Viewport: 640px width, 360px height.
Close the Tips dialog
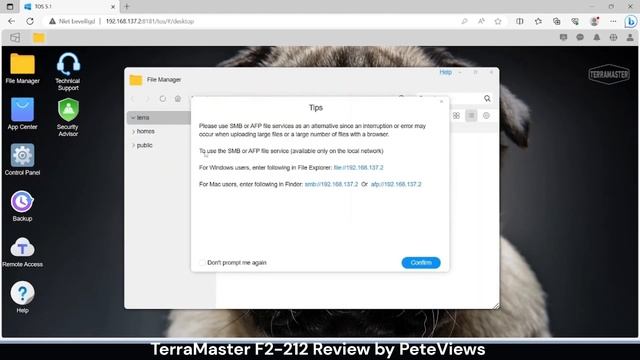click(441, 101)
